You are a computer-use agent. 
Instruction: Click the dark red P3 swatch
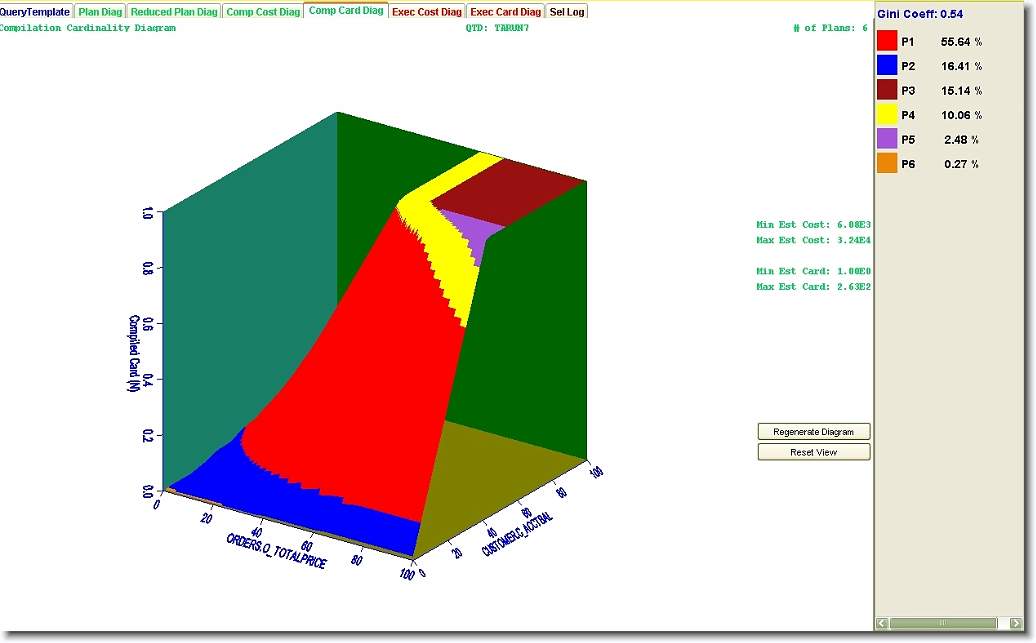pyautogui.click(x=887, y=90)
